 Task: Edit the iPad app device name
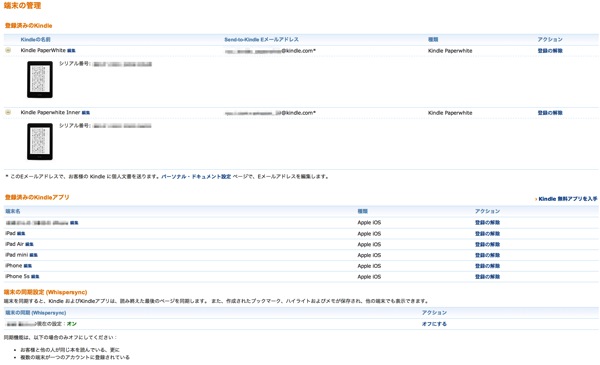click(21, 233)
